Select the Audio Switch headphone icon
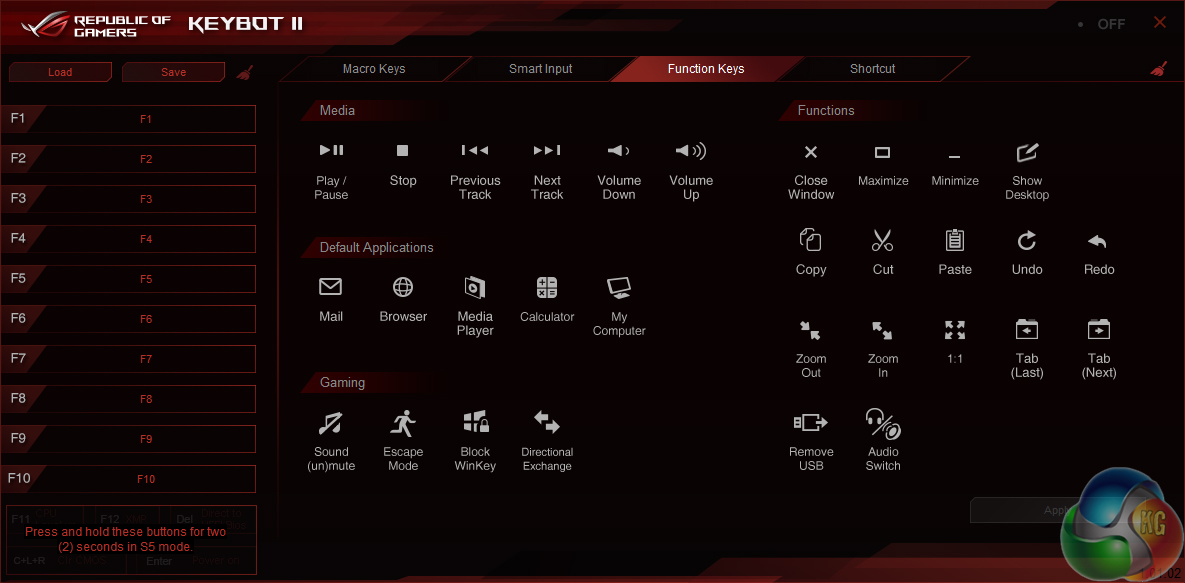The width and height of the screenshot is (1185, 583). (x=883, y=423)
